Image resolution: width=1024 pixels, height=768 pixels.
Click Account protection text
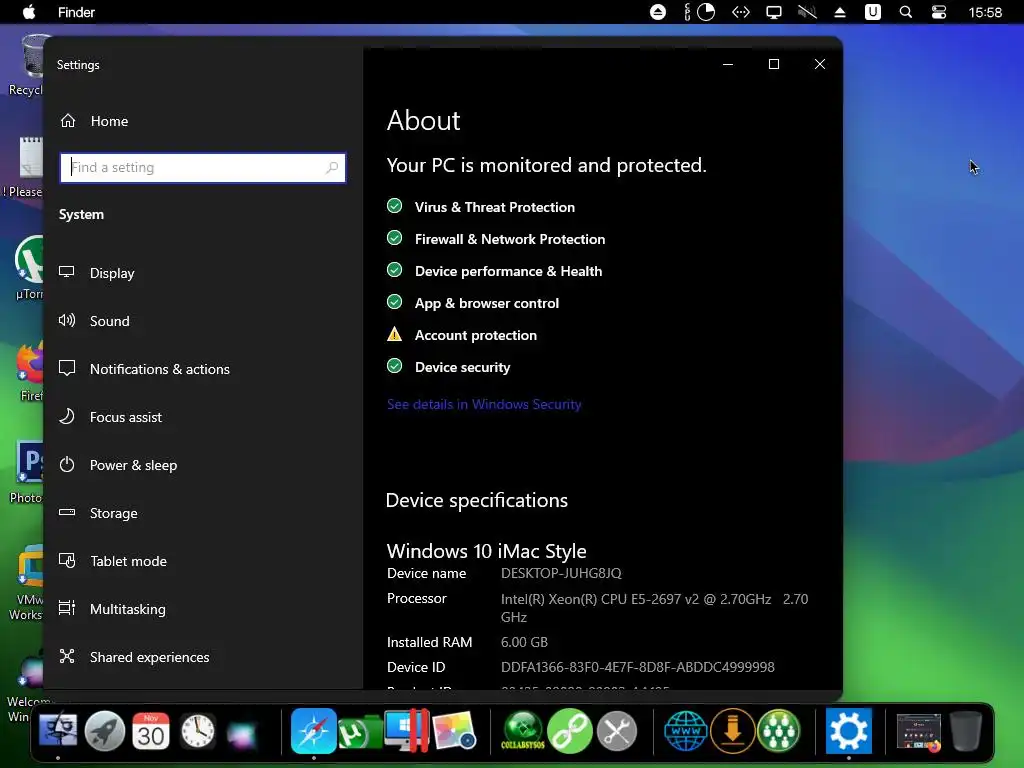coord(476,335)
